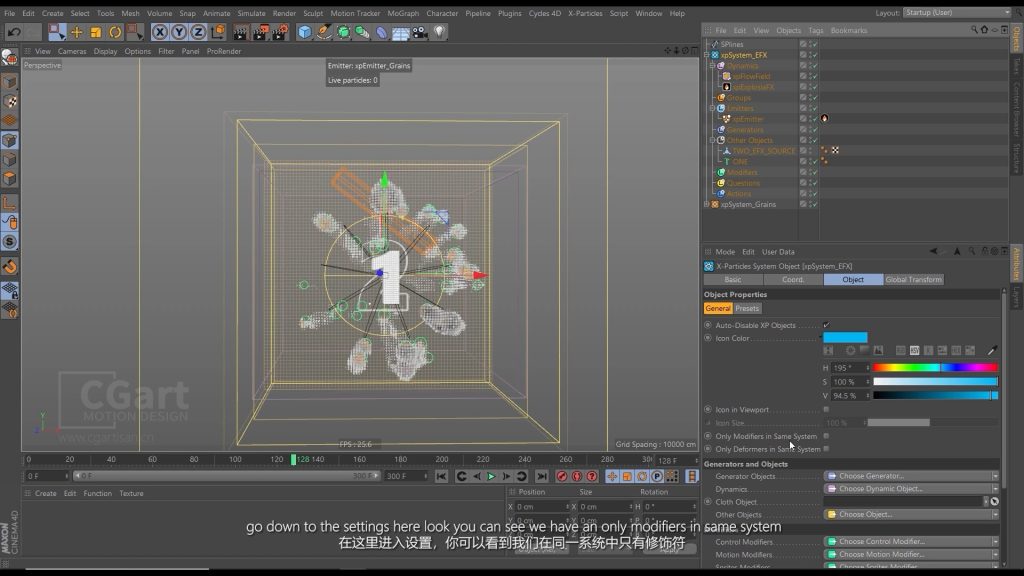Toggle the Z axis lock

coord(198,31)
